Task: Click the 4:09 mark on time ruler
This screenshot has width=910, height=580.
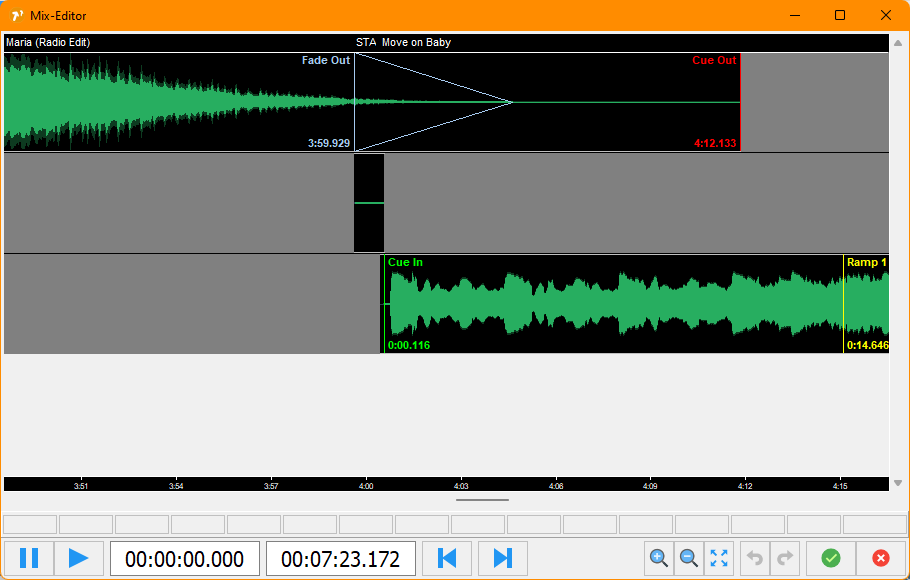Action: 650,486
